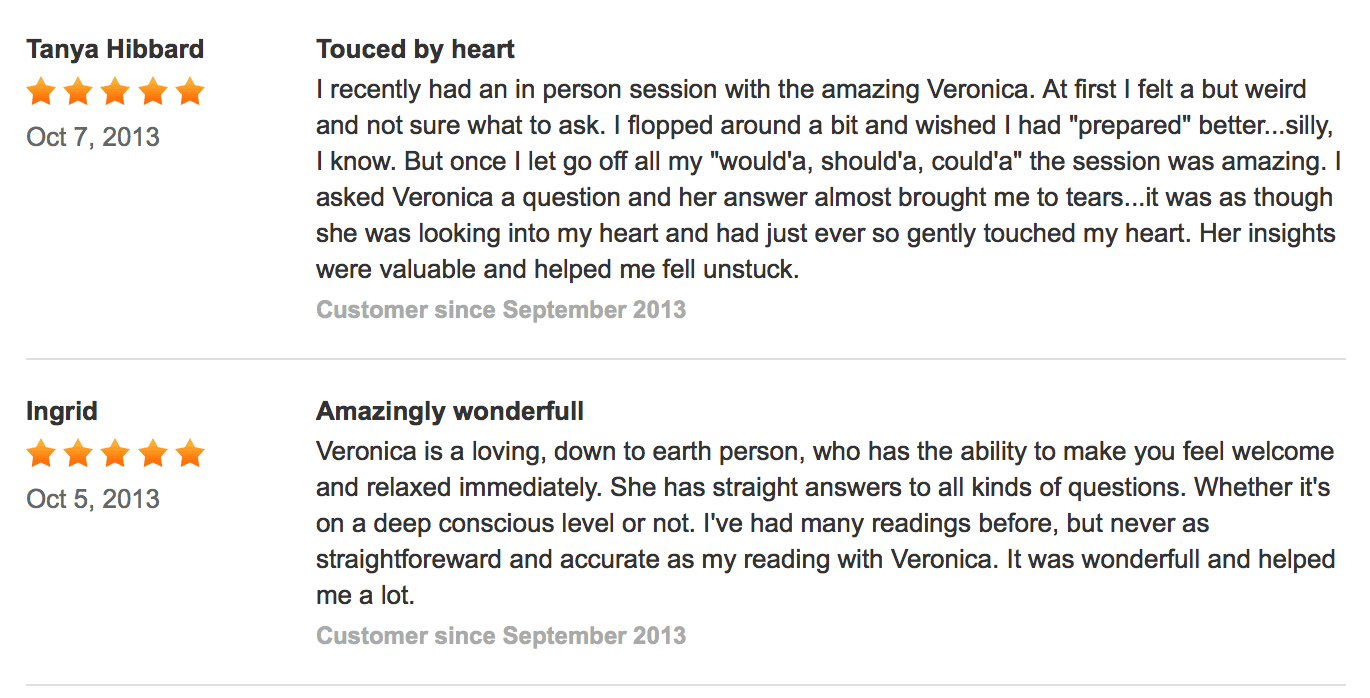This screenshot has width=1370, height=698.
Task: Click the second star in Ingrid's rating
Action: coord(78,455)
